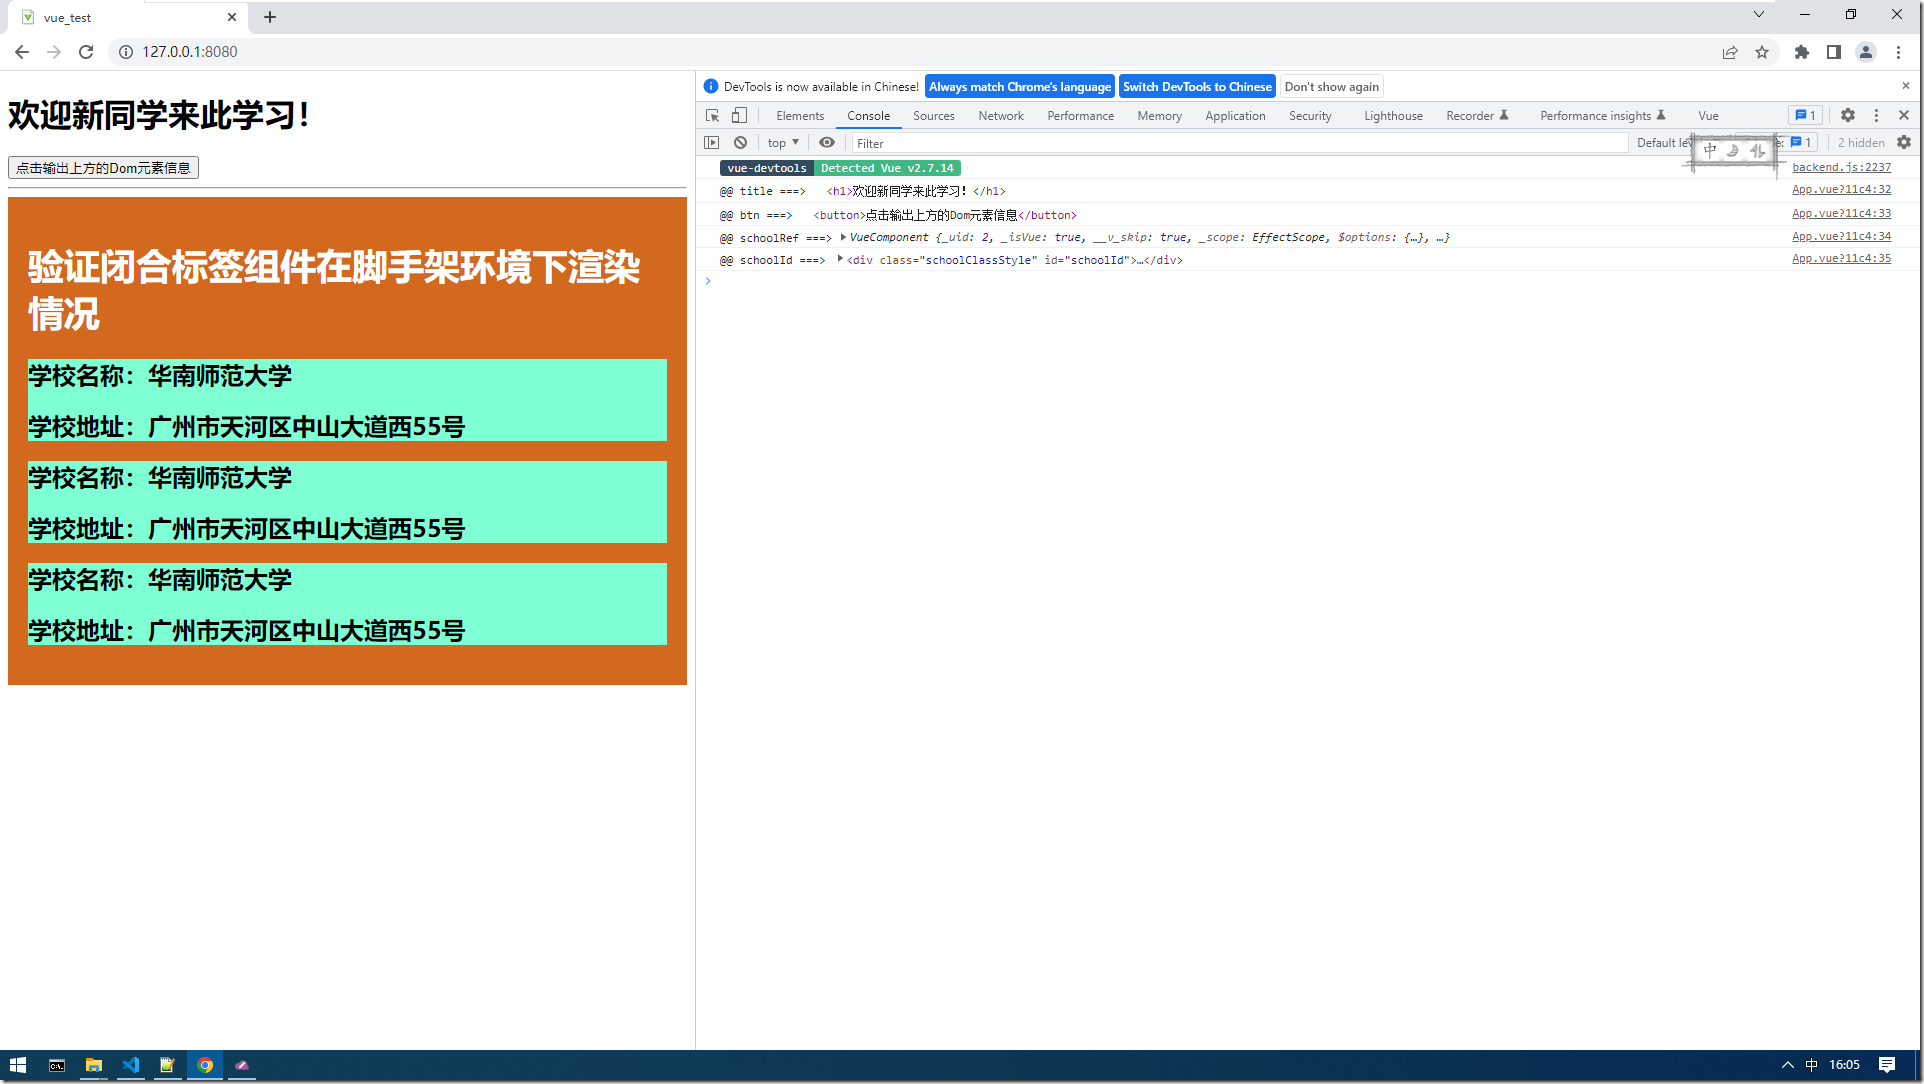This screenshot has width=1924, height=1084.
Task: Click the 点击输出上方的Dom元素信息 button
Action: 103,168
